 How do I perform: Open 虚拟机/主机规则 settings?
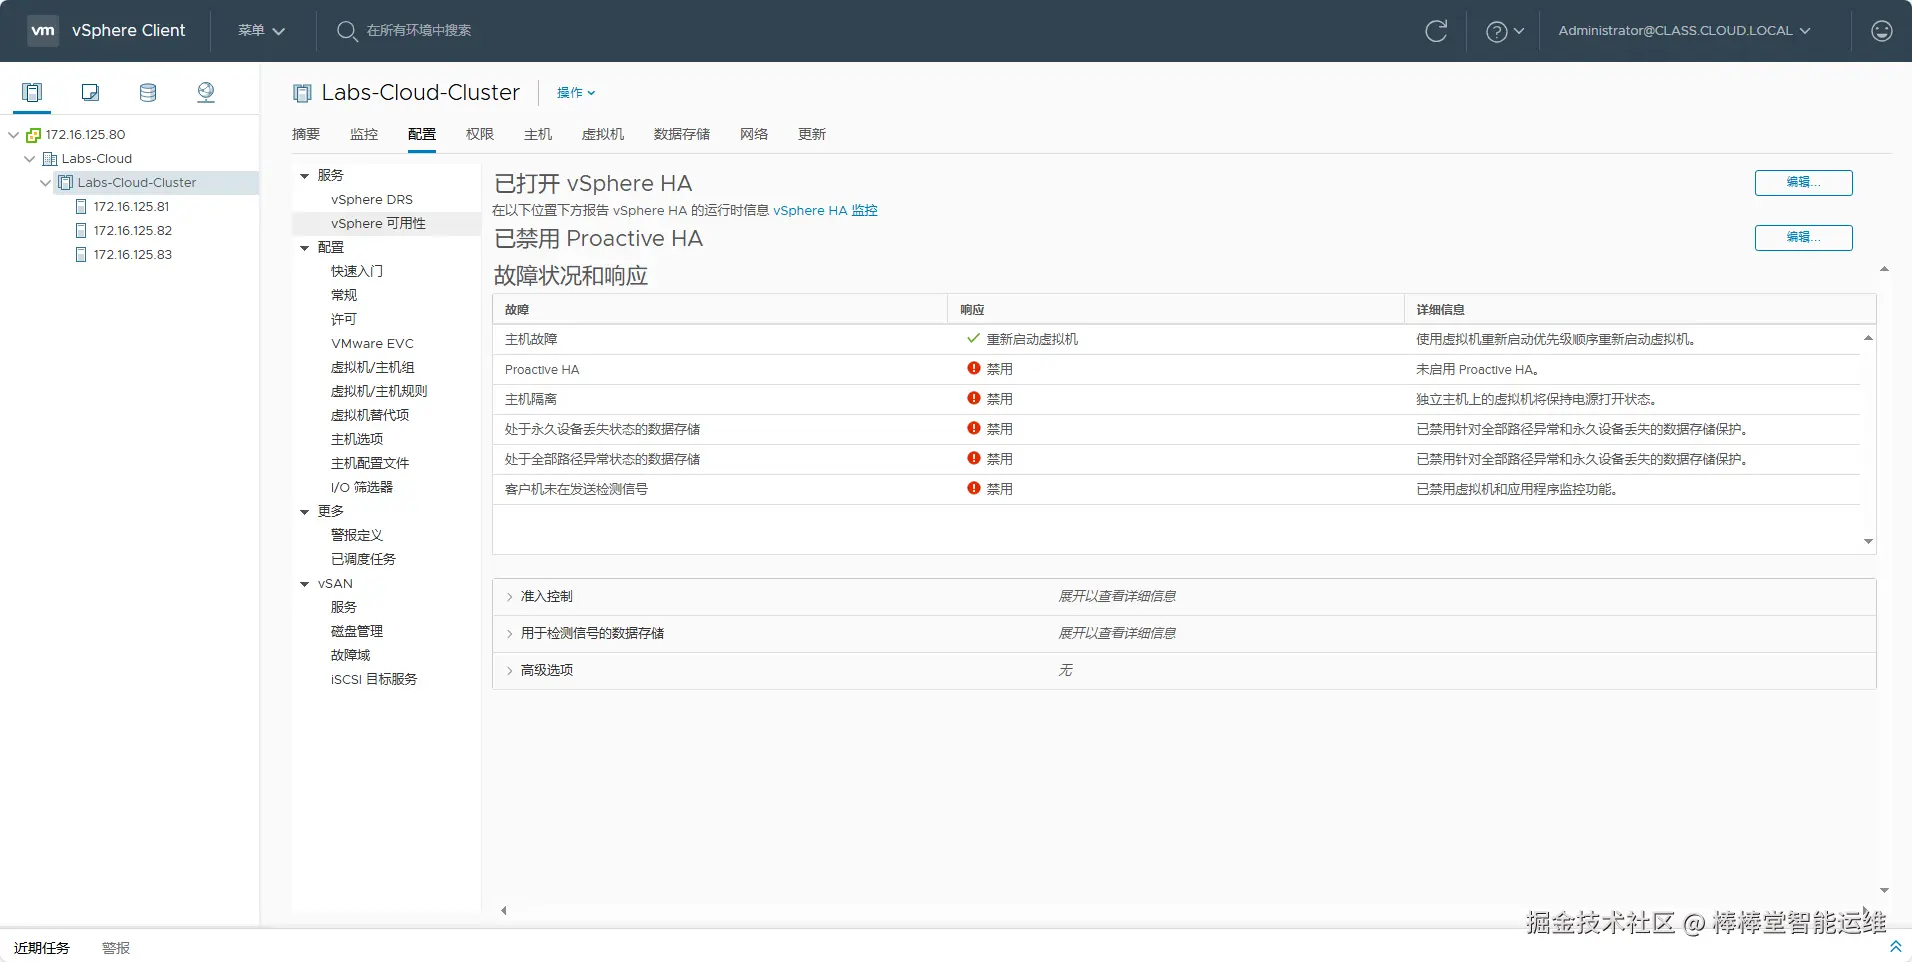coord(379,392)
